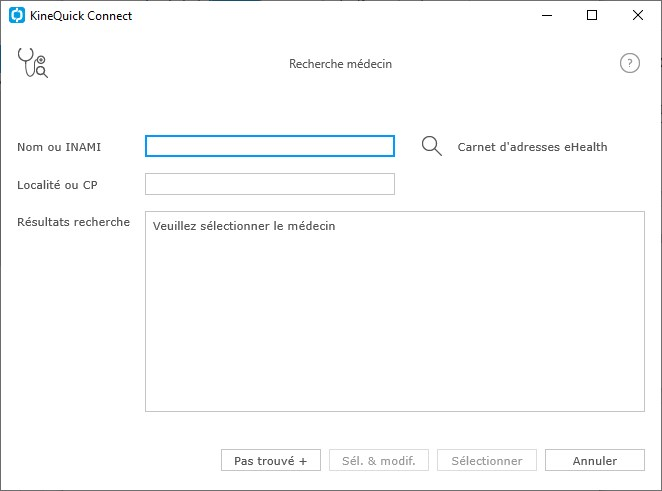Viewport: 662px width, 491px height.
Task: Click the Sélectionner button
Action: pyautogui.click(x=487, y=460)
